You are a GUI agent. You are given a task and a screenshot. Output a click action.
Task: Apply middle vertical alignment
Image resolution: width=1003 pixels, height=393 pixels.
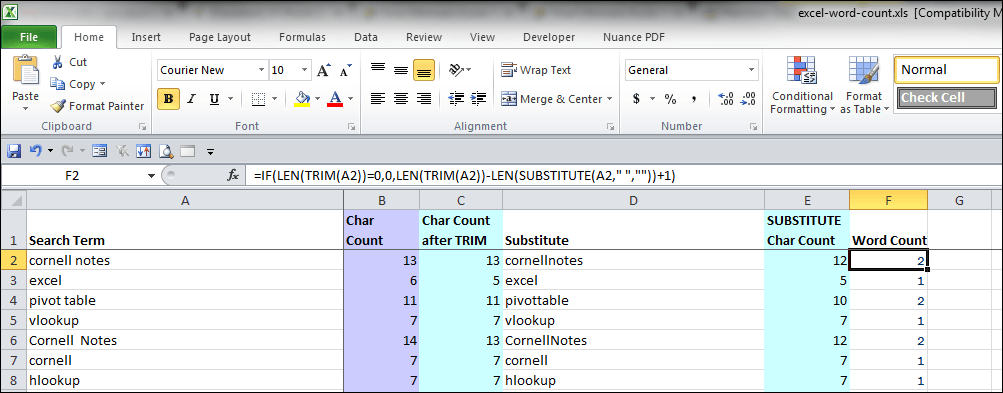click(x=400, y=69)
